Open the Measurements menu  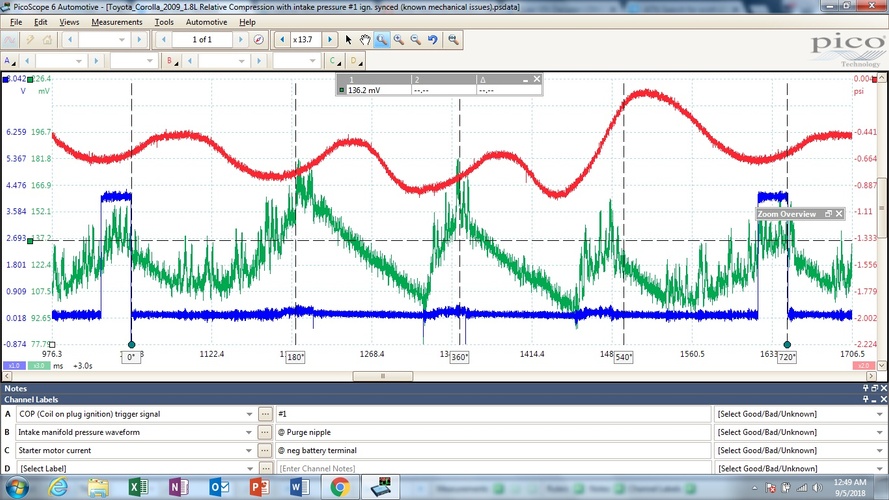tap(117, 22)
